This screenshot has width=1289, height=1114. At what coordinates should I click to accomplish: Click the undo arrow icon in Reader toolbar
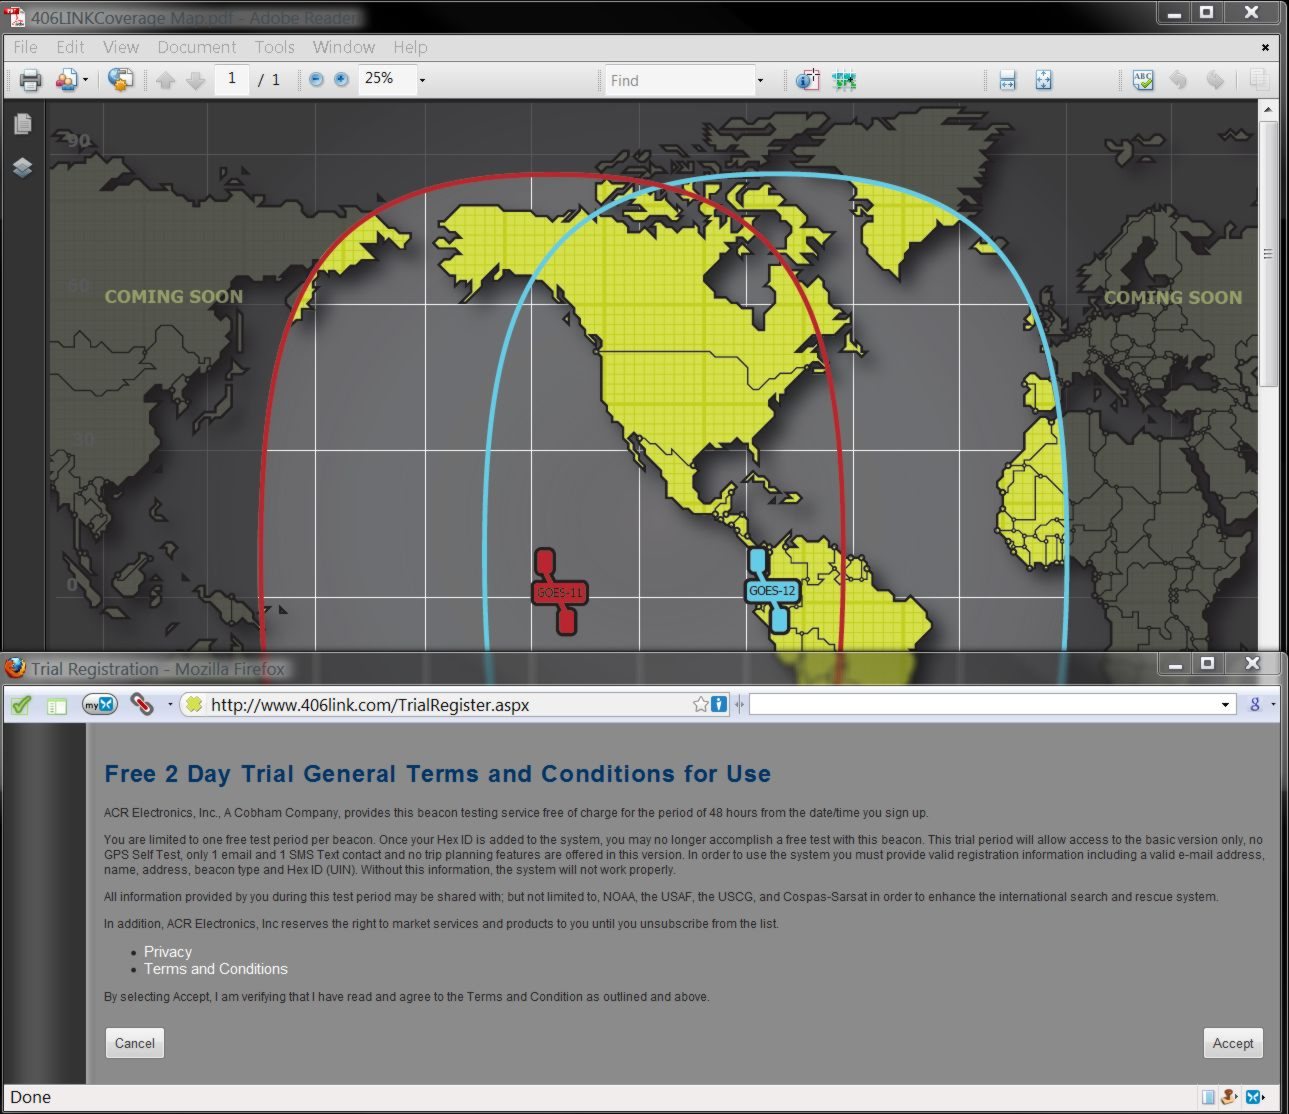point(1179,80)
